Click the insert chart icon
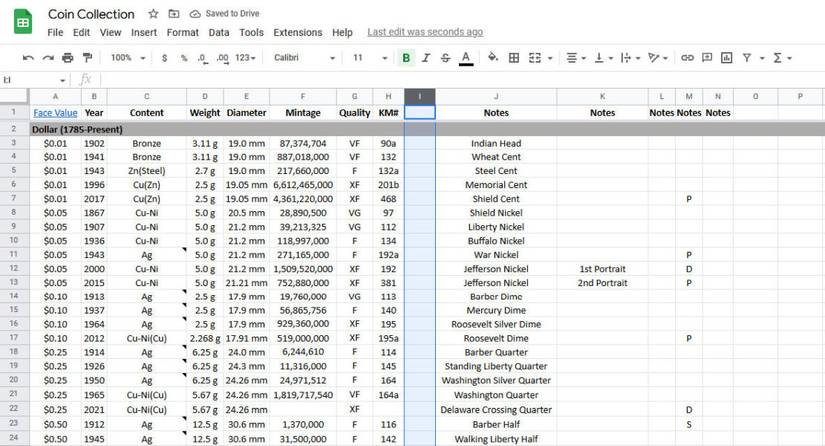 tap(727, 58)
